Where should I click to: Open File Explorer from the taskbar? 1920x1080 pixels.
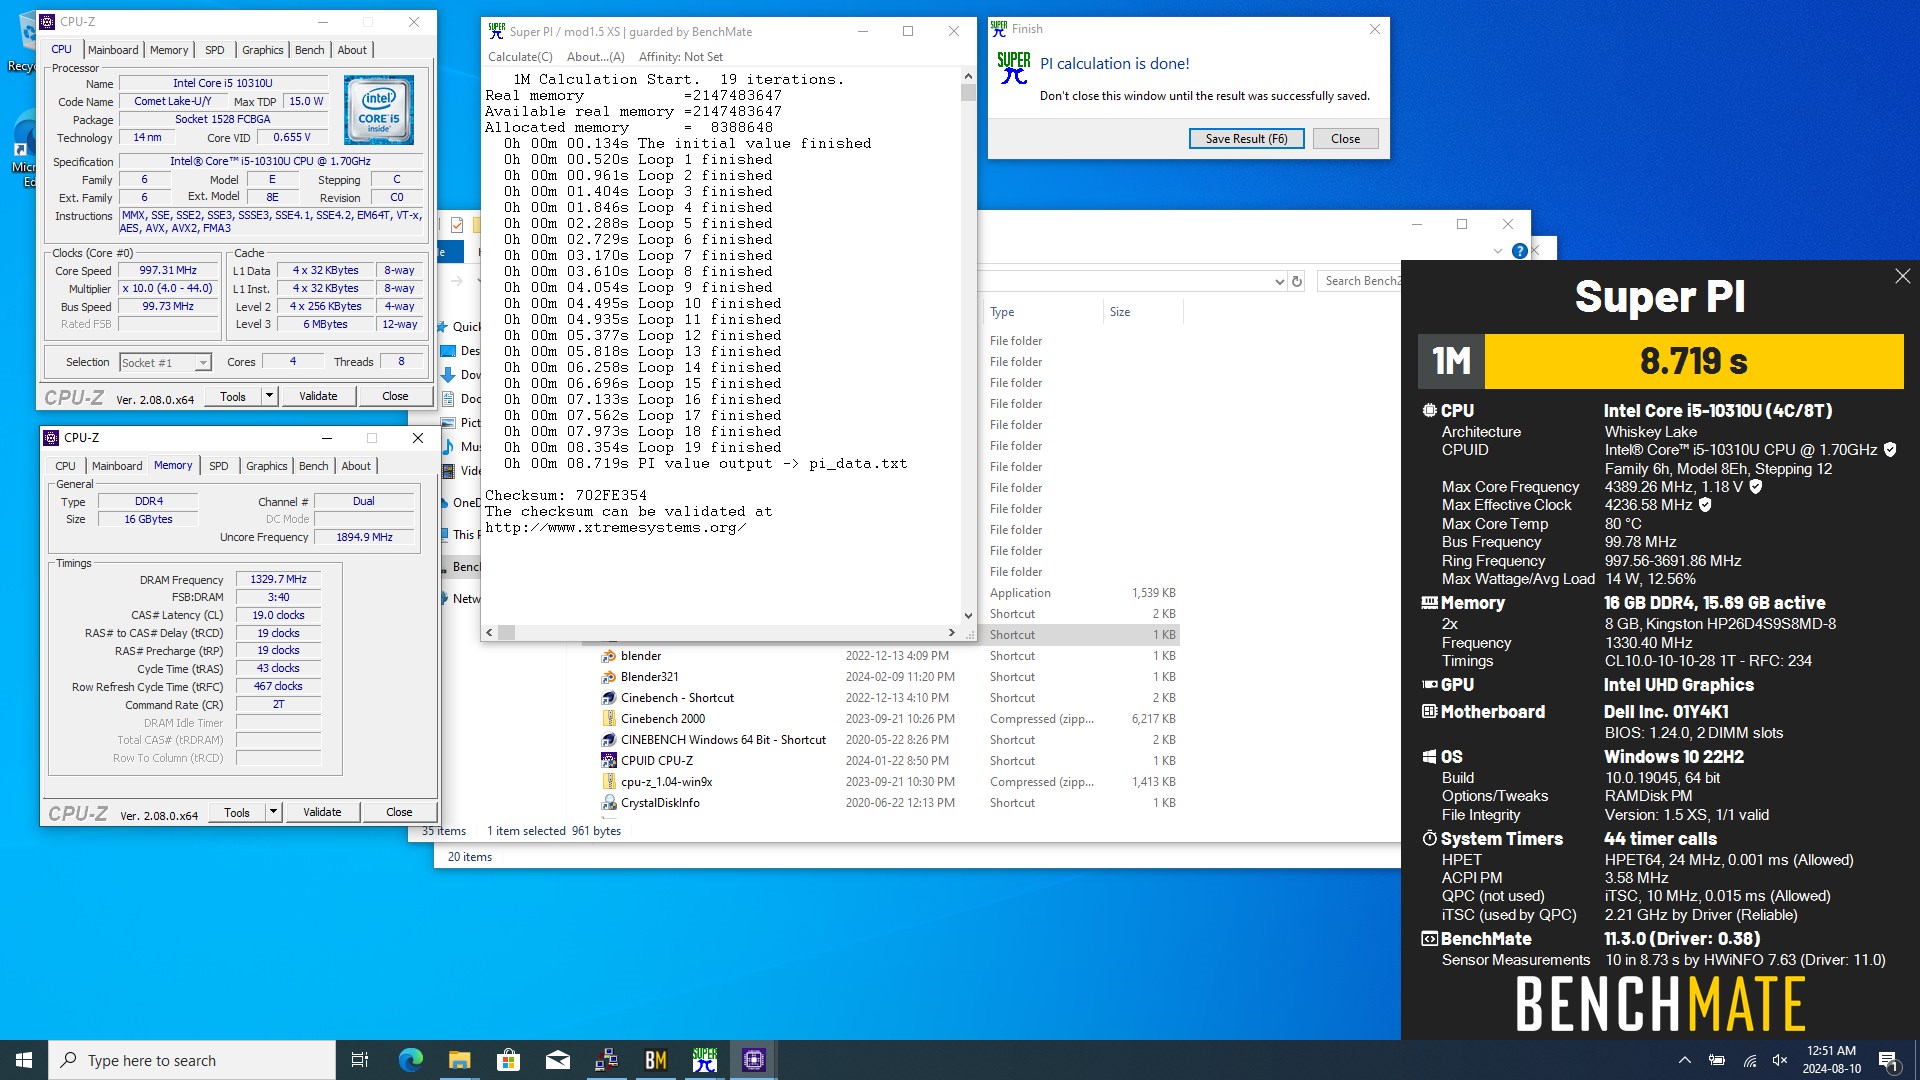coord(459,1060)
